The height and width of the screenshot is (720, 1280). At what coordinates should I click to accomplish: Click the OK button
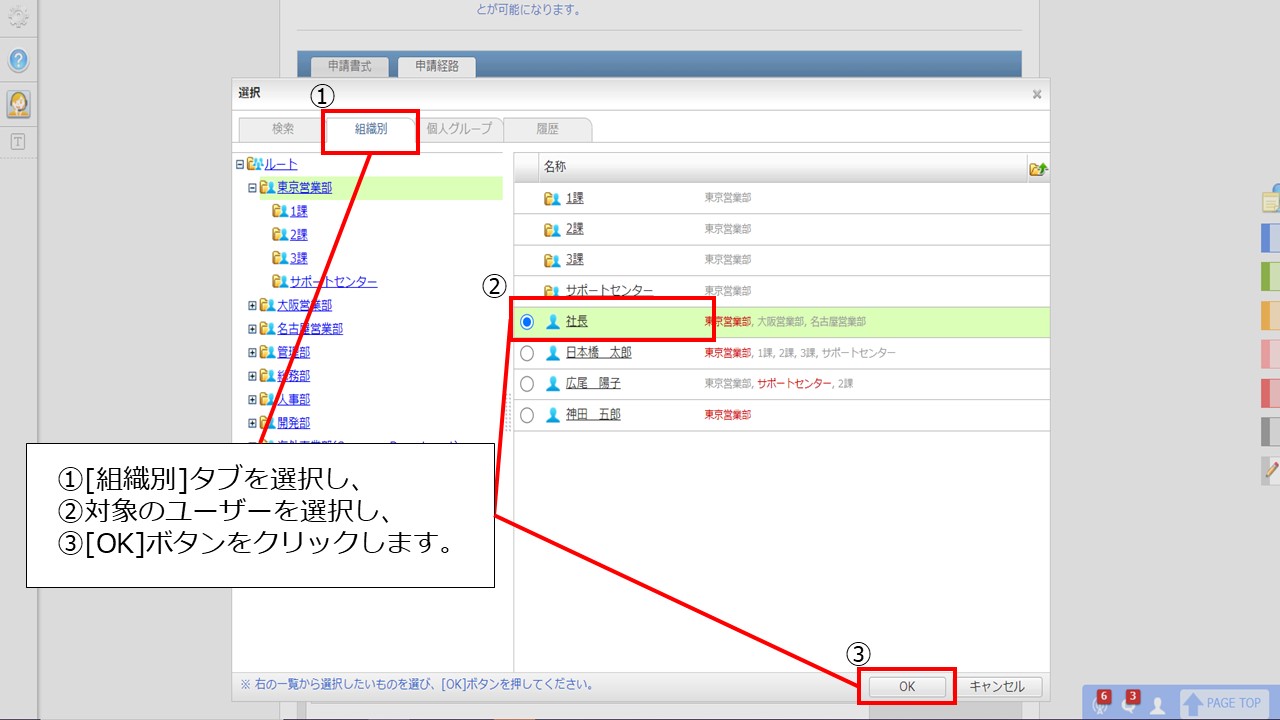(907, 687)
